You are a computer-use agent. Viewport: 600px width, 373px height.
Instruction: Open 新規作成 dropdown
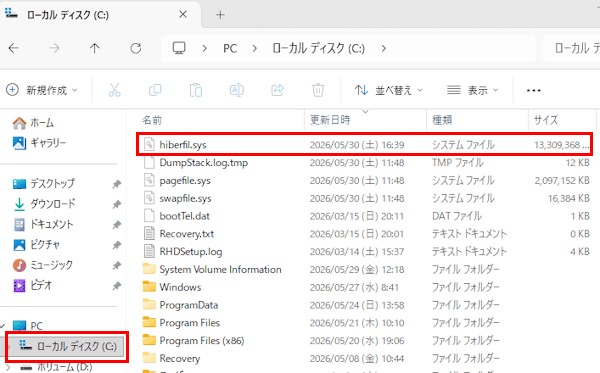[x=42, y=90]
